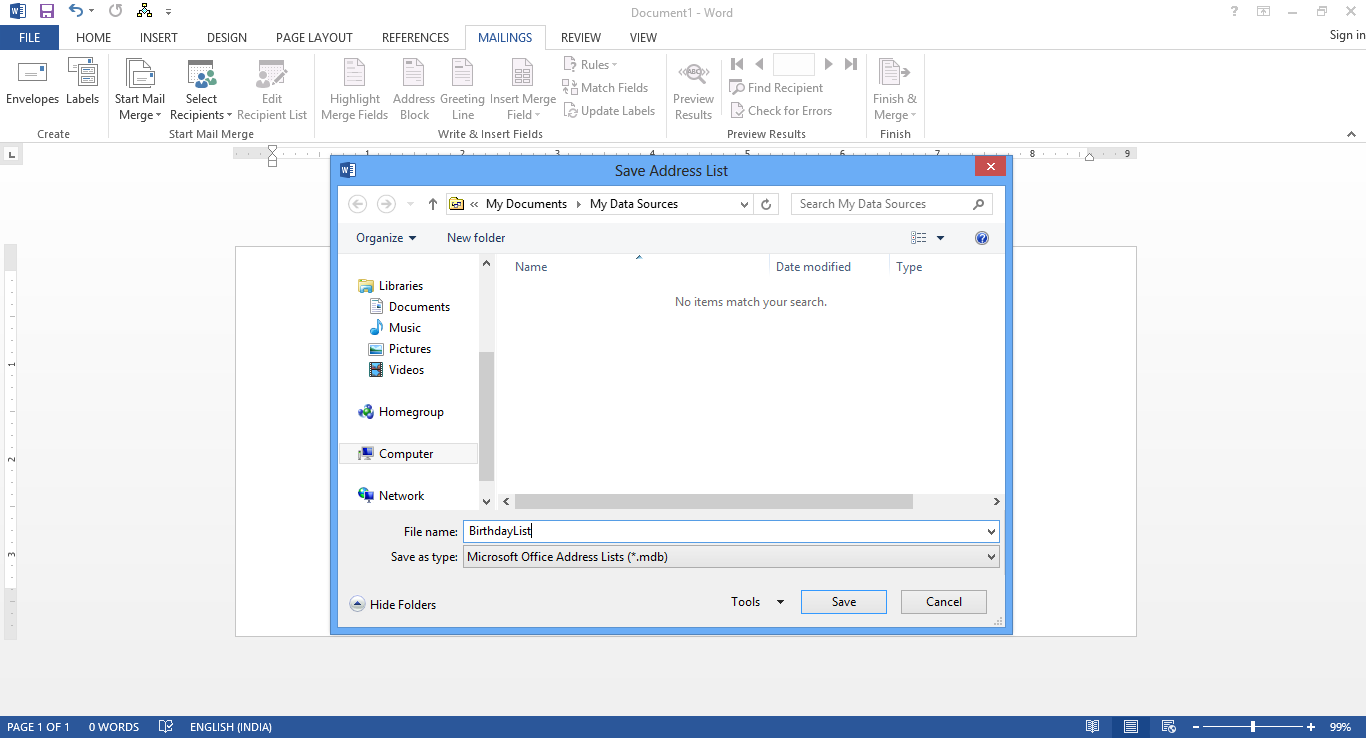Go back using dialog Back arrow
This screenshot has width=1366, height=738.
click(x=358, y=204)
